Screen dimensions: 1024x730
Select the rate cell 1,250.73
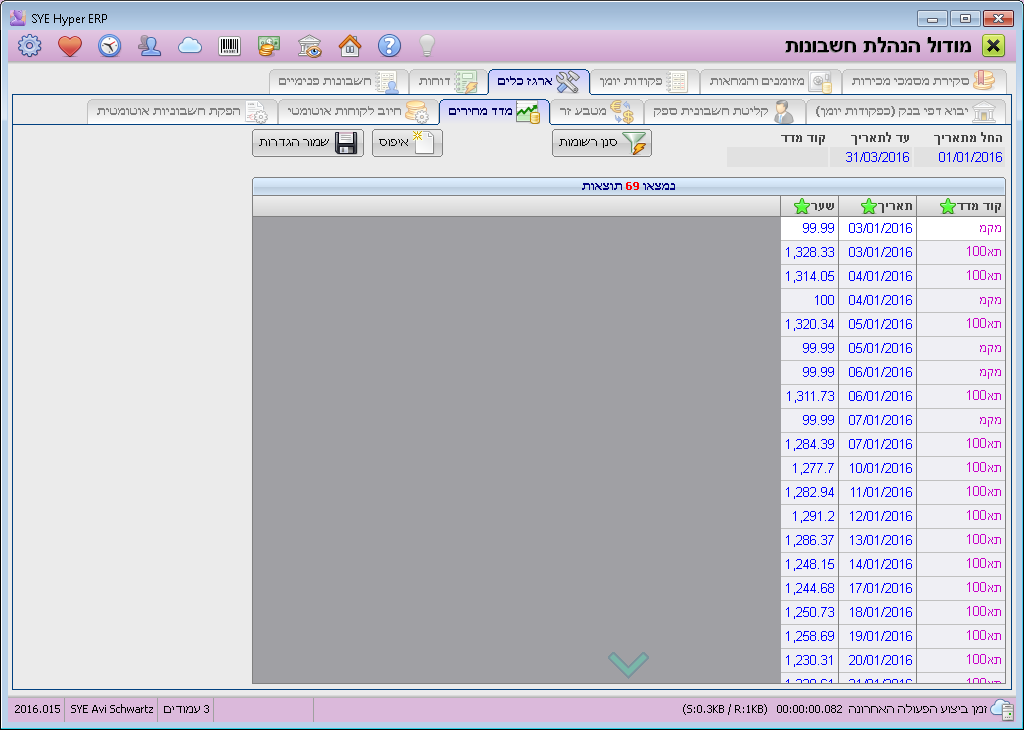pyautogui.click(x=809, y=612)
